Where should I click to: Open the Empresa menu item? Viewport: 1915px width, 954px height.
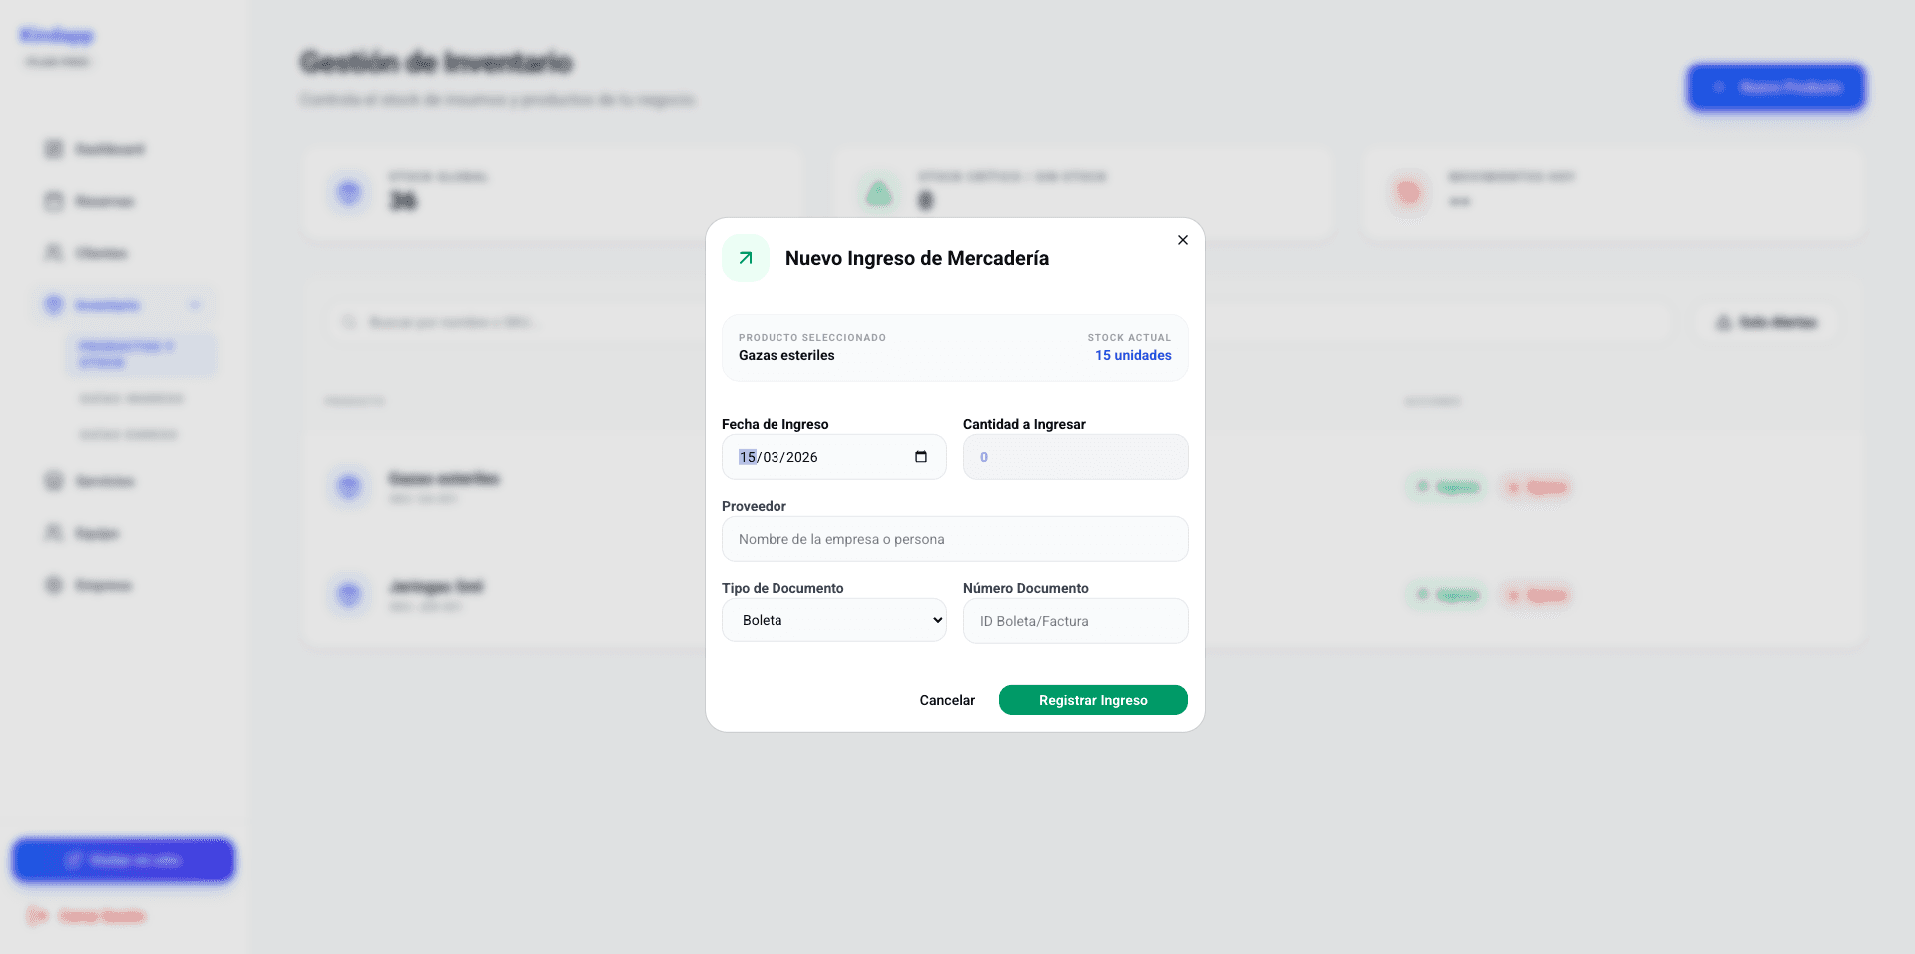(x=102, y=585)
